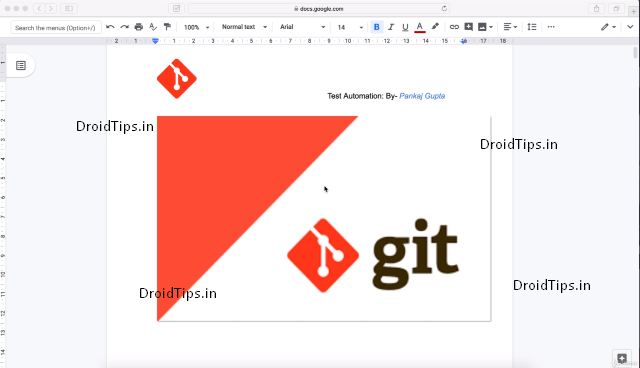This screenshot has width=640, height=368.
Task: Go back in Safari
Action: (x=39, y=8)
